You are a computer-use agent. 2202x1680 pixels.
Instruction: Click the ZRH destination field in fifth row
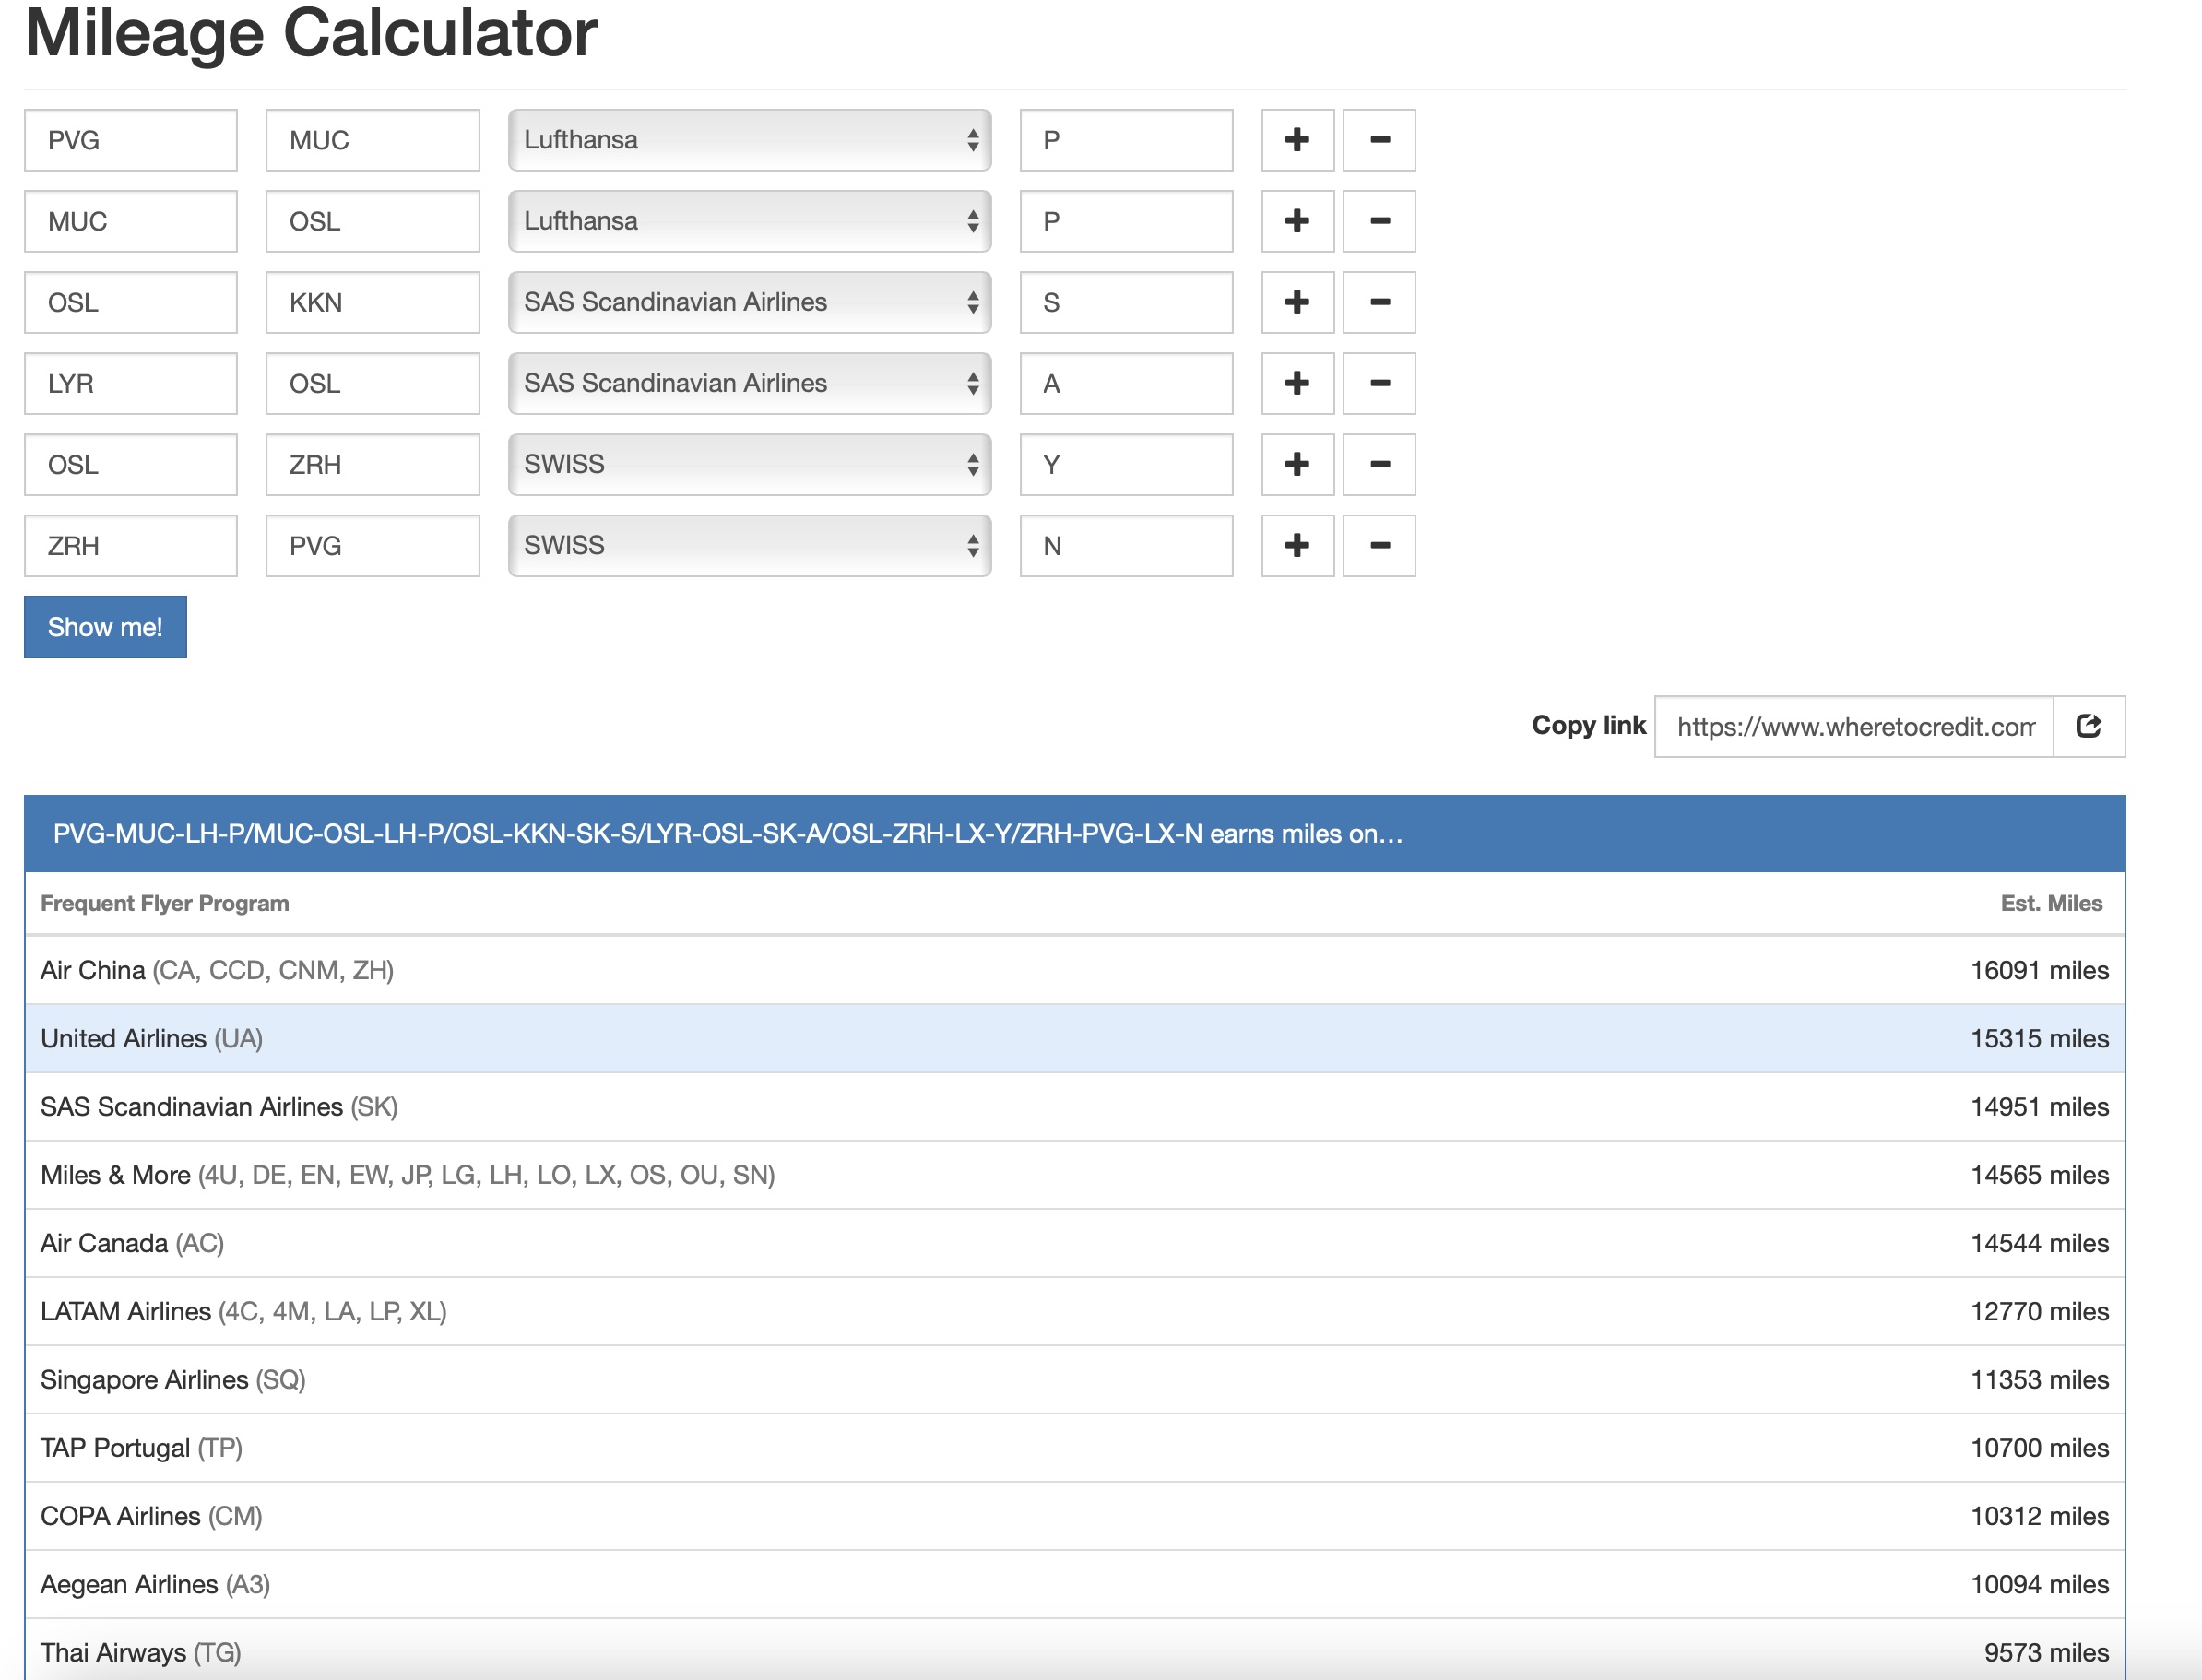point(372,464)
